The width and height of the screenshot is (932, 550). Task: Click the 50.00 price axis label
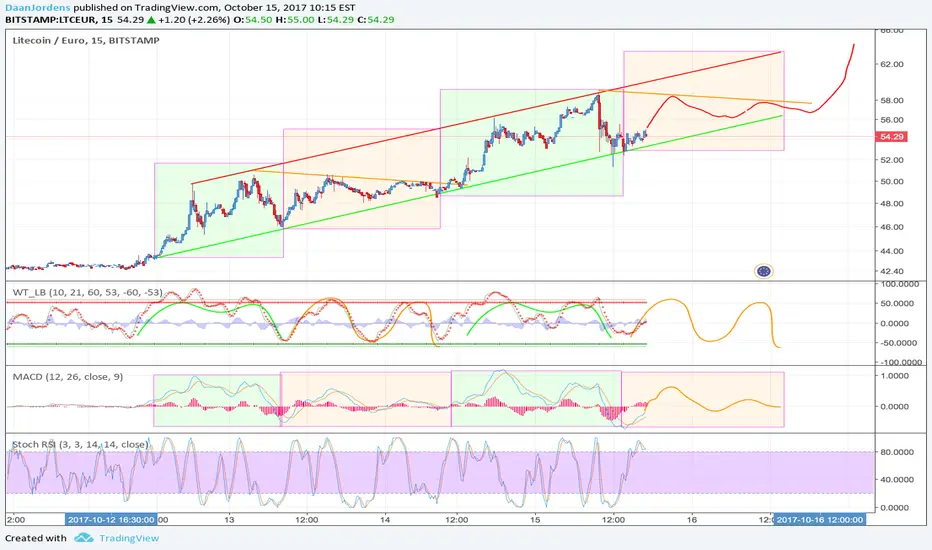point(892,181)
